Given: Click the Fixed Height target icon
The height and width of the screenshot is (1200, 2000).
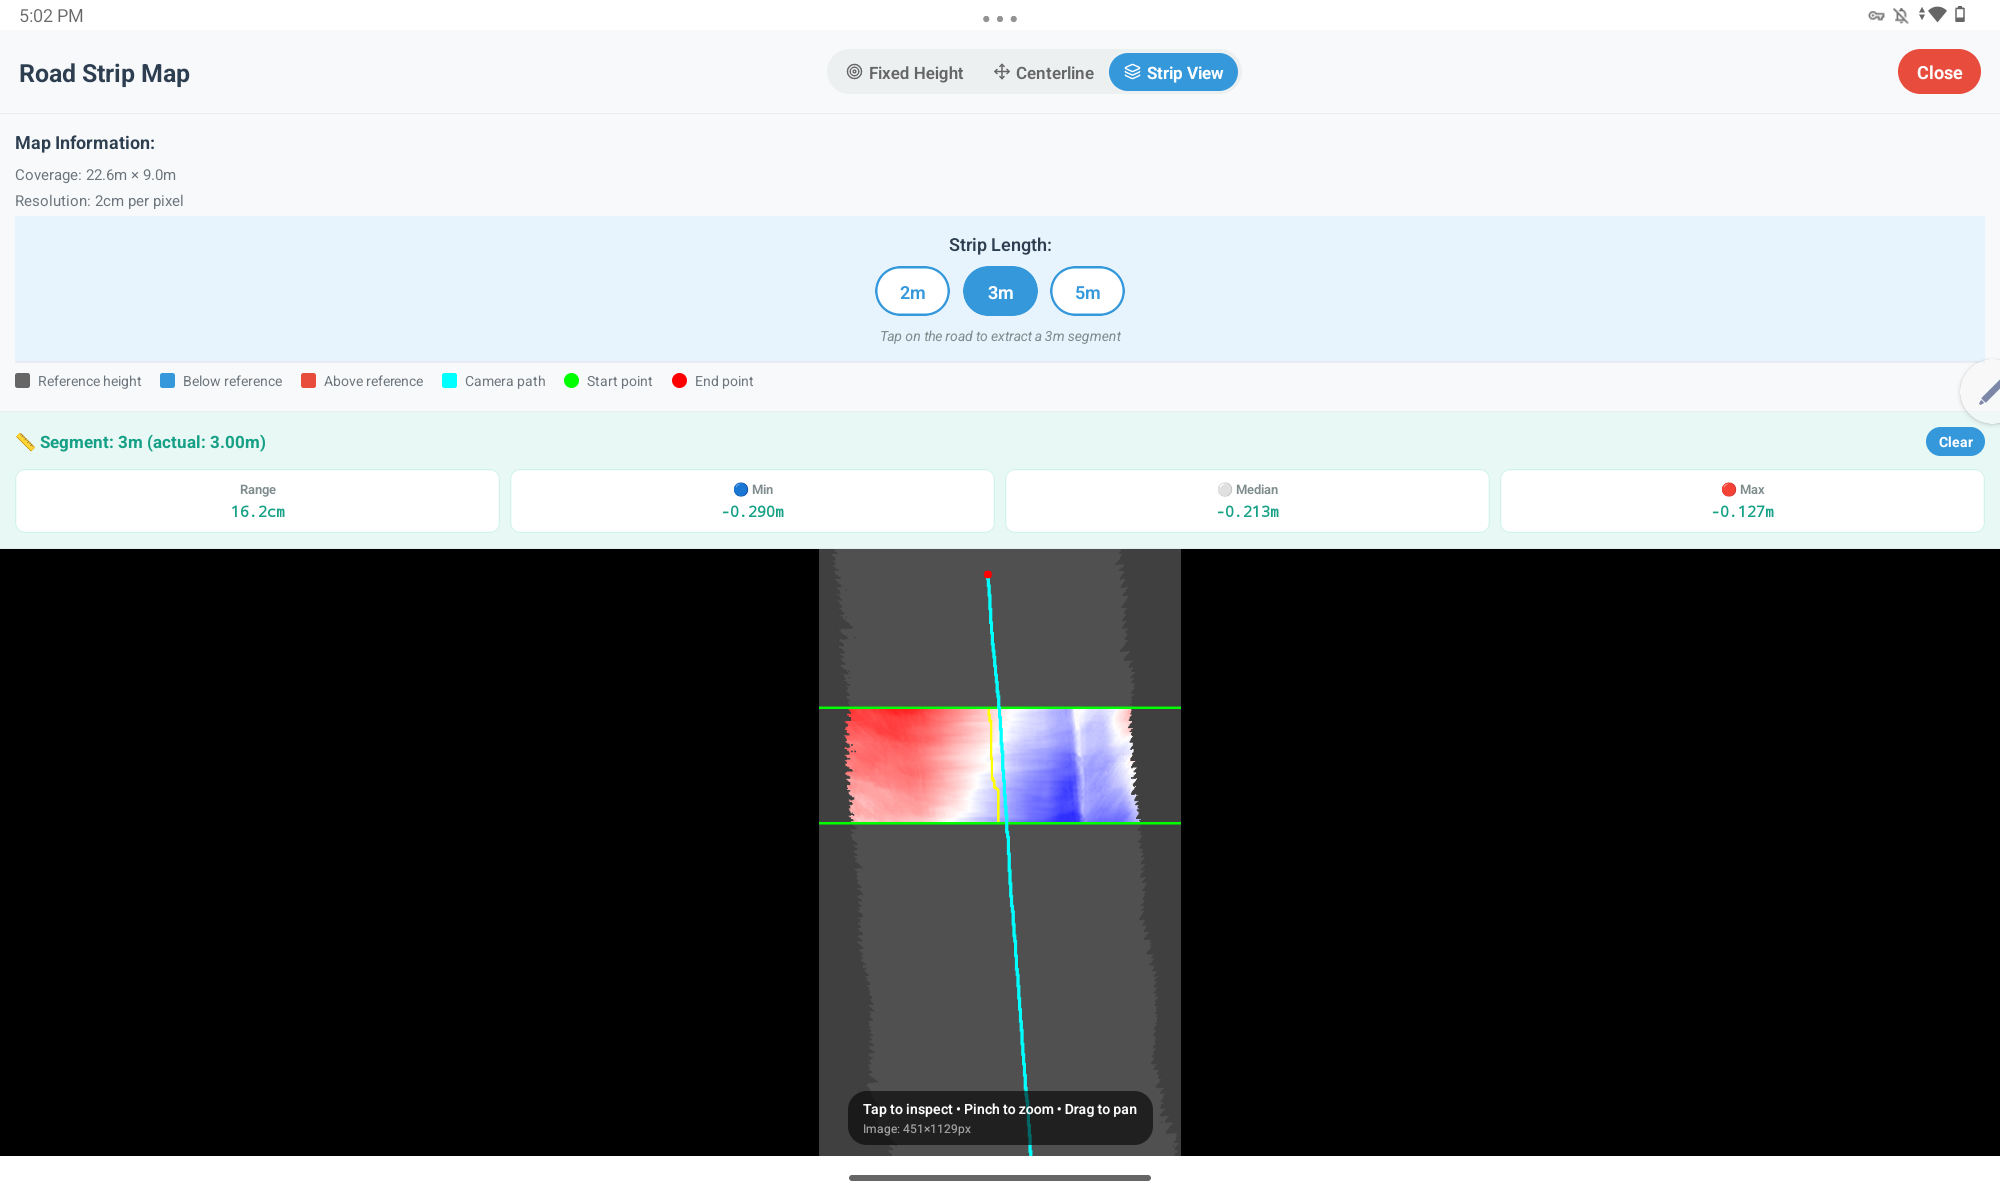Looking at the screenshot, I should point(854,72).
